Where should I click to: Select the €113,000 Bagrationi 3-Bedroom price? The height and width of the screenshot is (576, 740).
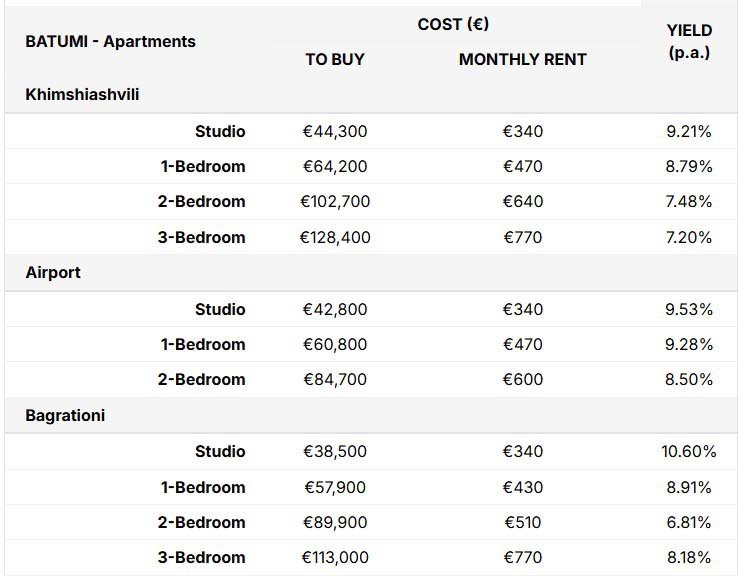click(x=335, y=558)
